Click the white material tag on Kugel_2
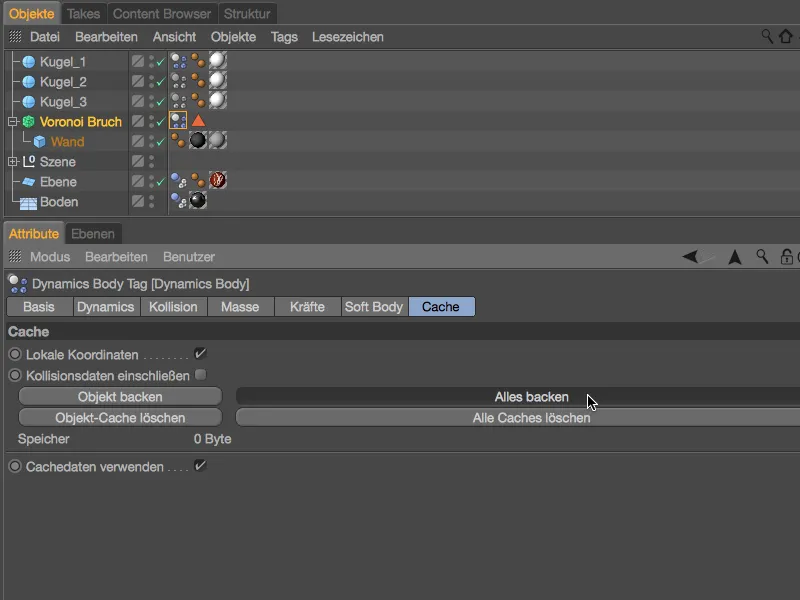This screenshot has width=800, height=600. (217, 81)
